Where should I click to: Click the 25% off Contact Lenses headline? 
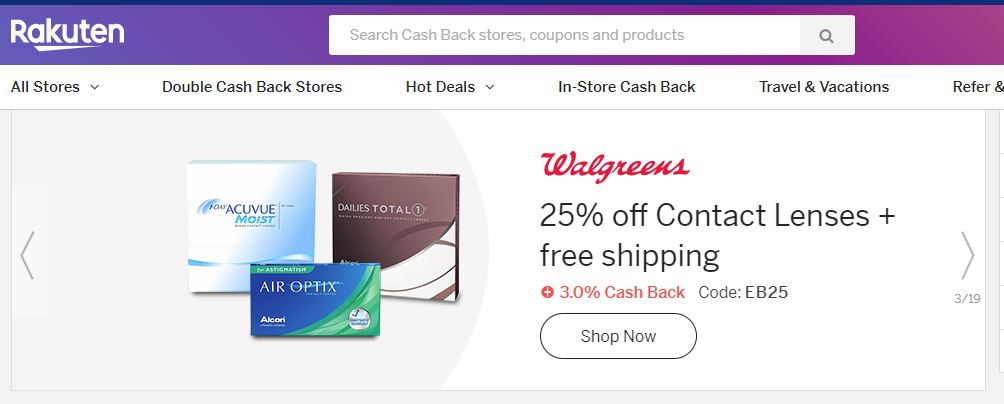717,236
